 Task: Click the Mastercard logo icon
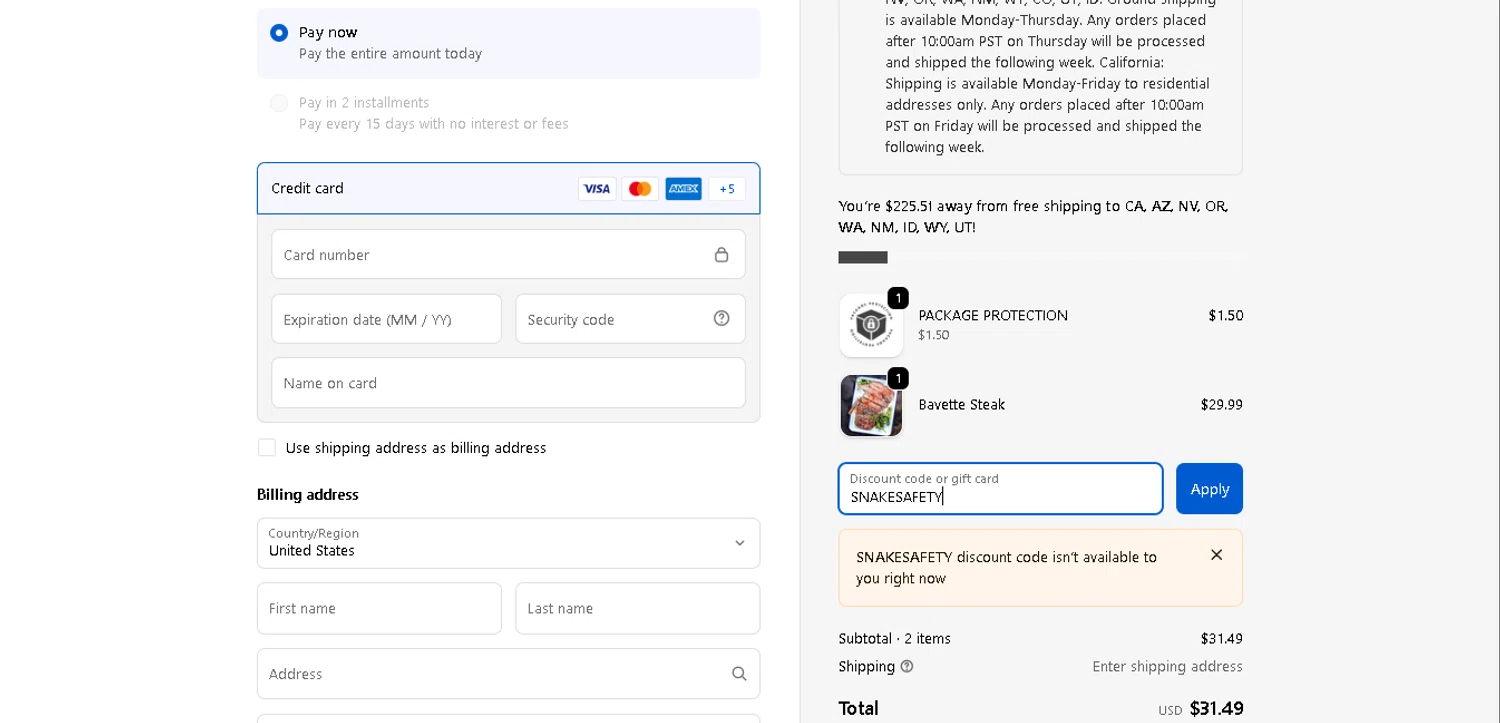640,189
